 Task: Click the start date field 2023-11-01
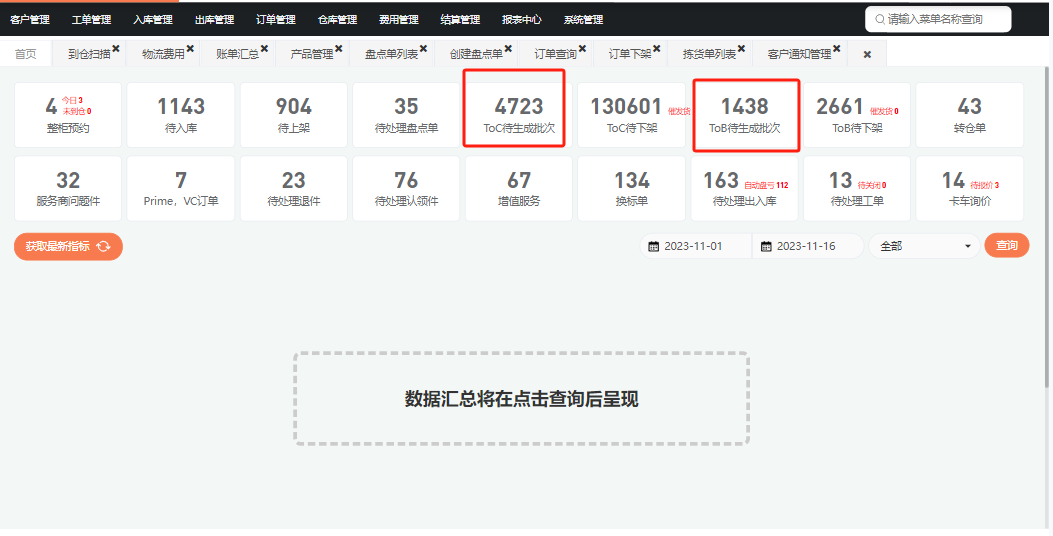tap(696, 247)
